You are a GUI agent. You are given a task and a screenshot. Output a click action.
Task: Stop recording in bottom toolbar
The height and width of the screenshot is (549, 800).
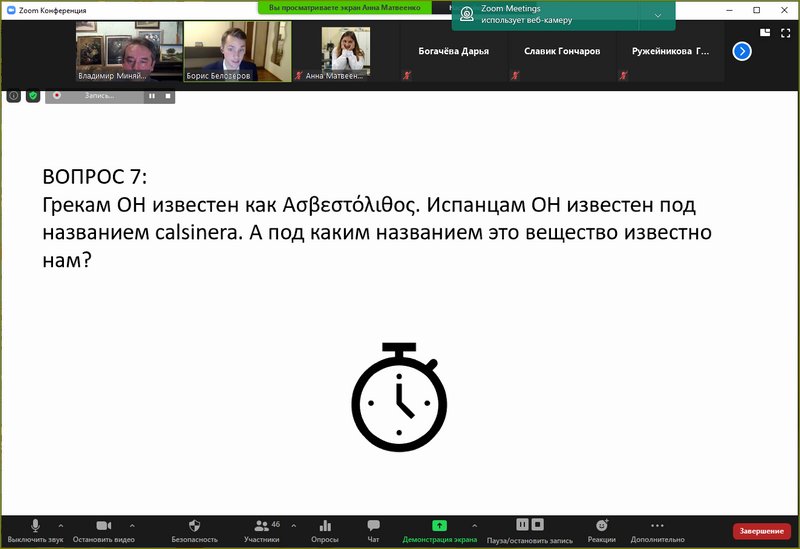[x=538, y=525]
